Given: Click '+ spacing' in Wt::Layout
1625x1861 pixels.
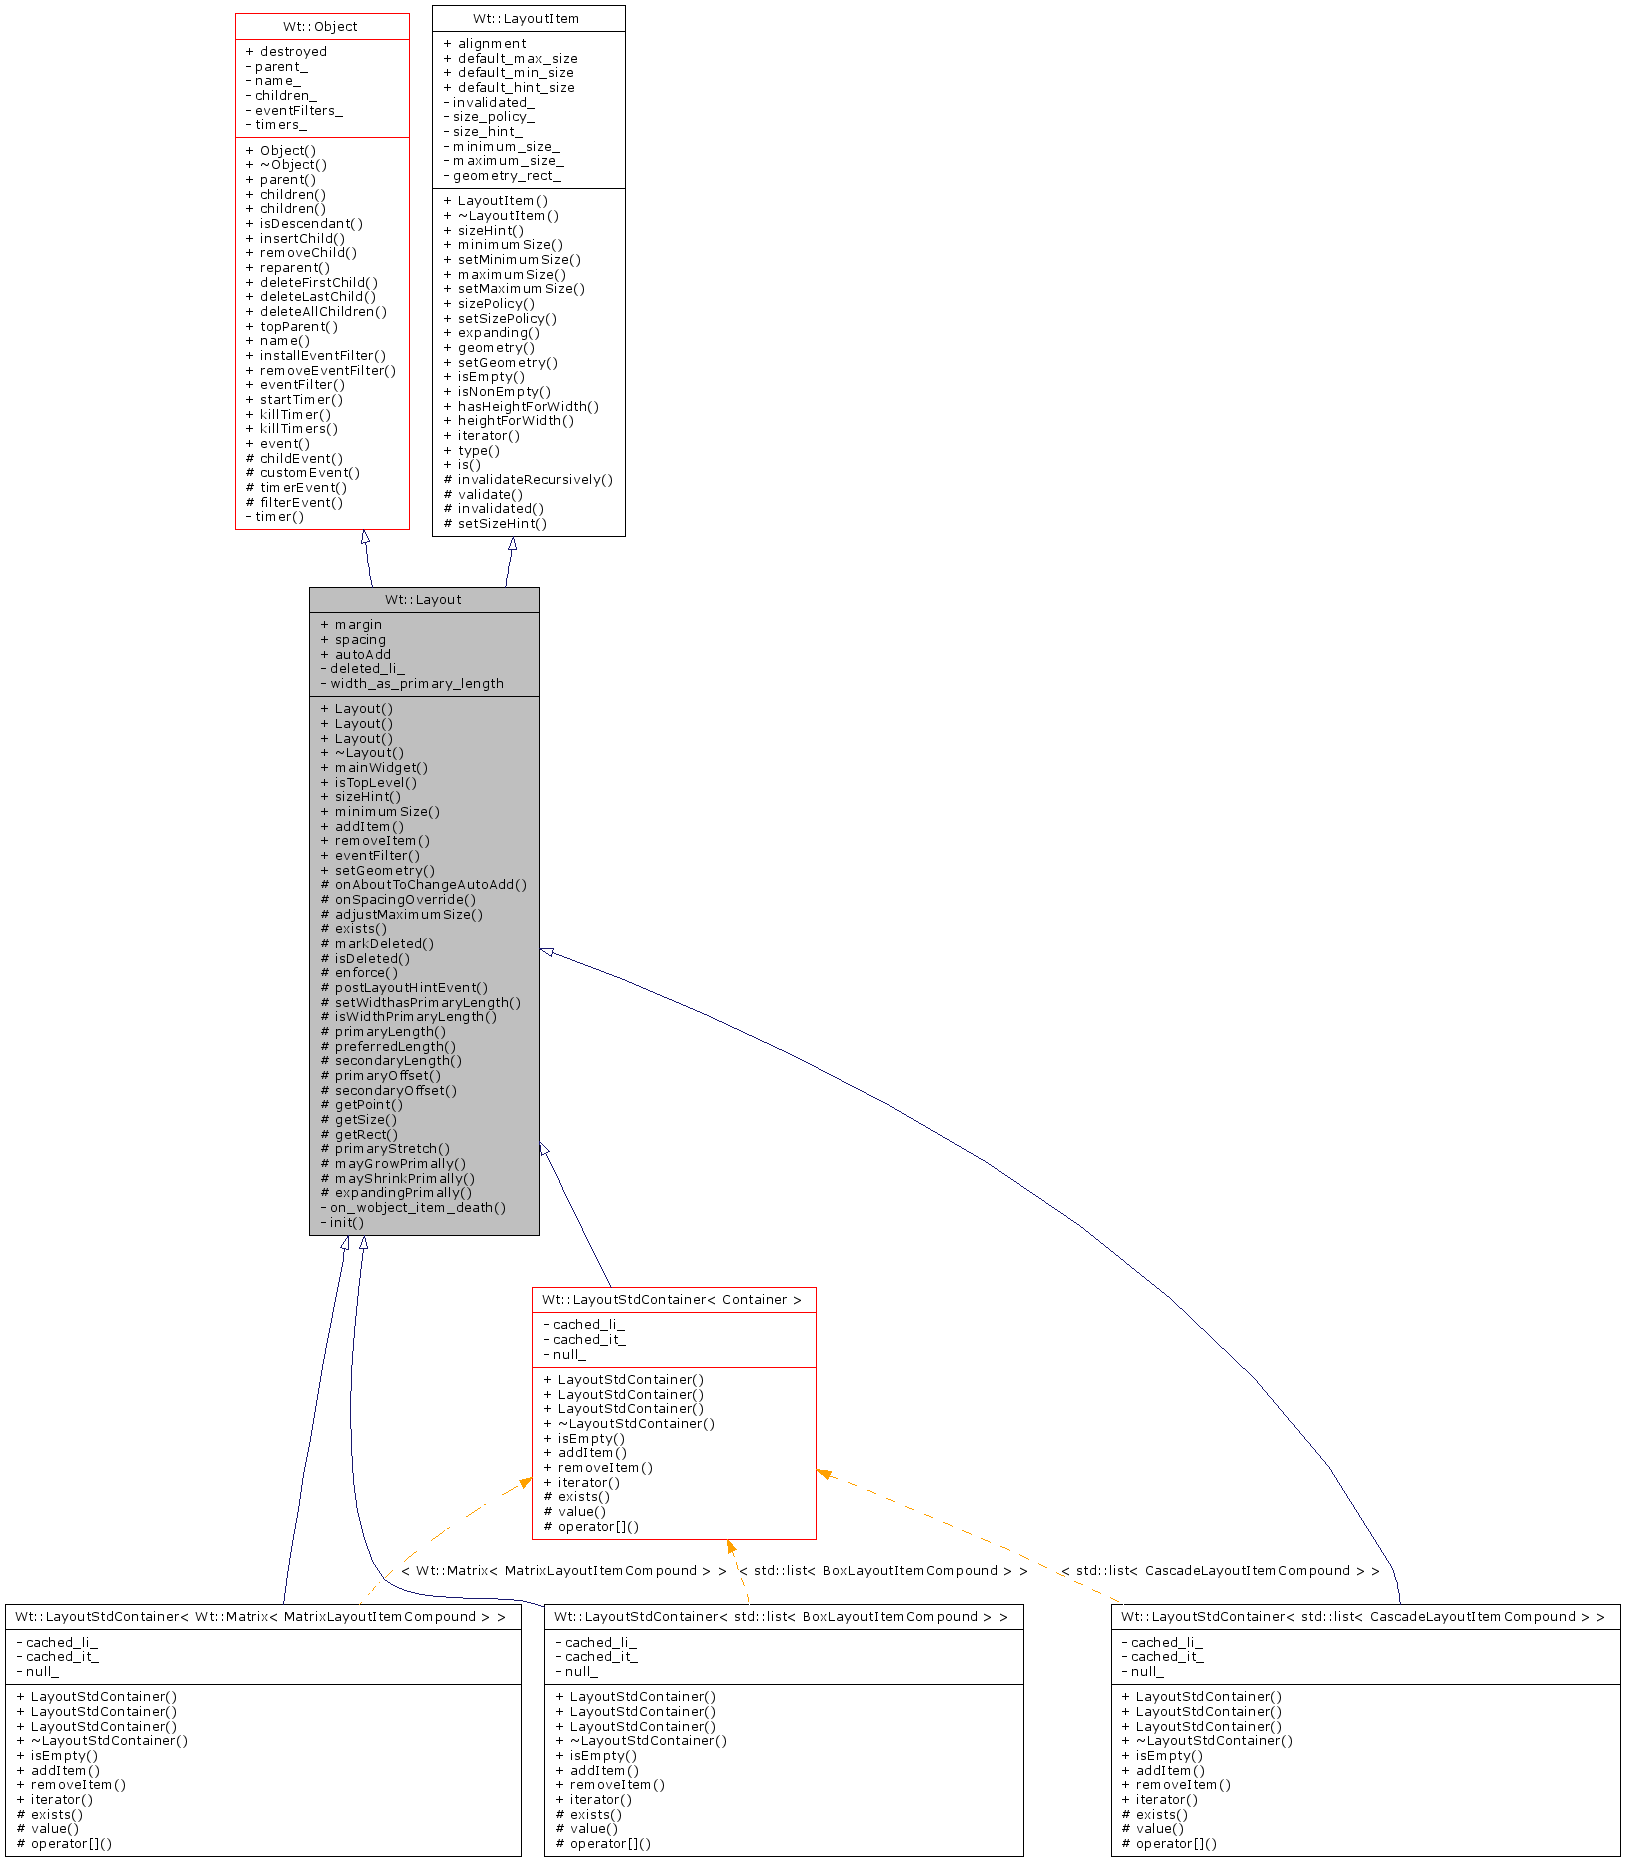Looking at the screenshot, I should pyautogui.click(x=353, y=640).
